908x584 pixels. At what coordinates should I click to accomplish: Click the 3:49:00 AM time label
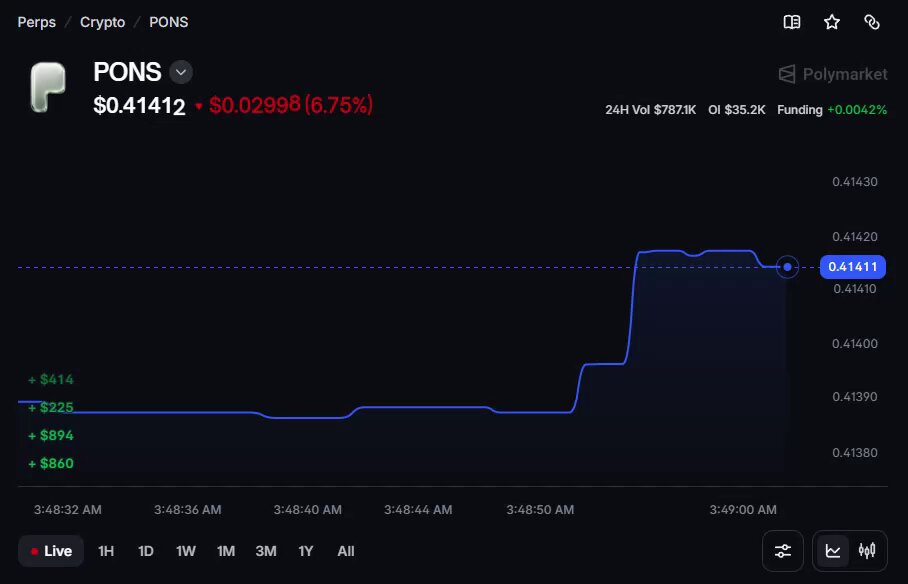pos(743,510)
